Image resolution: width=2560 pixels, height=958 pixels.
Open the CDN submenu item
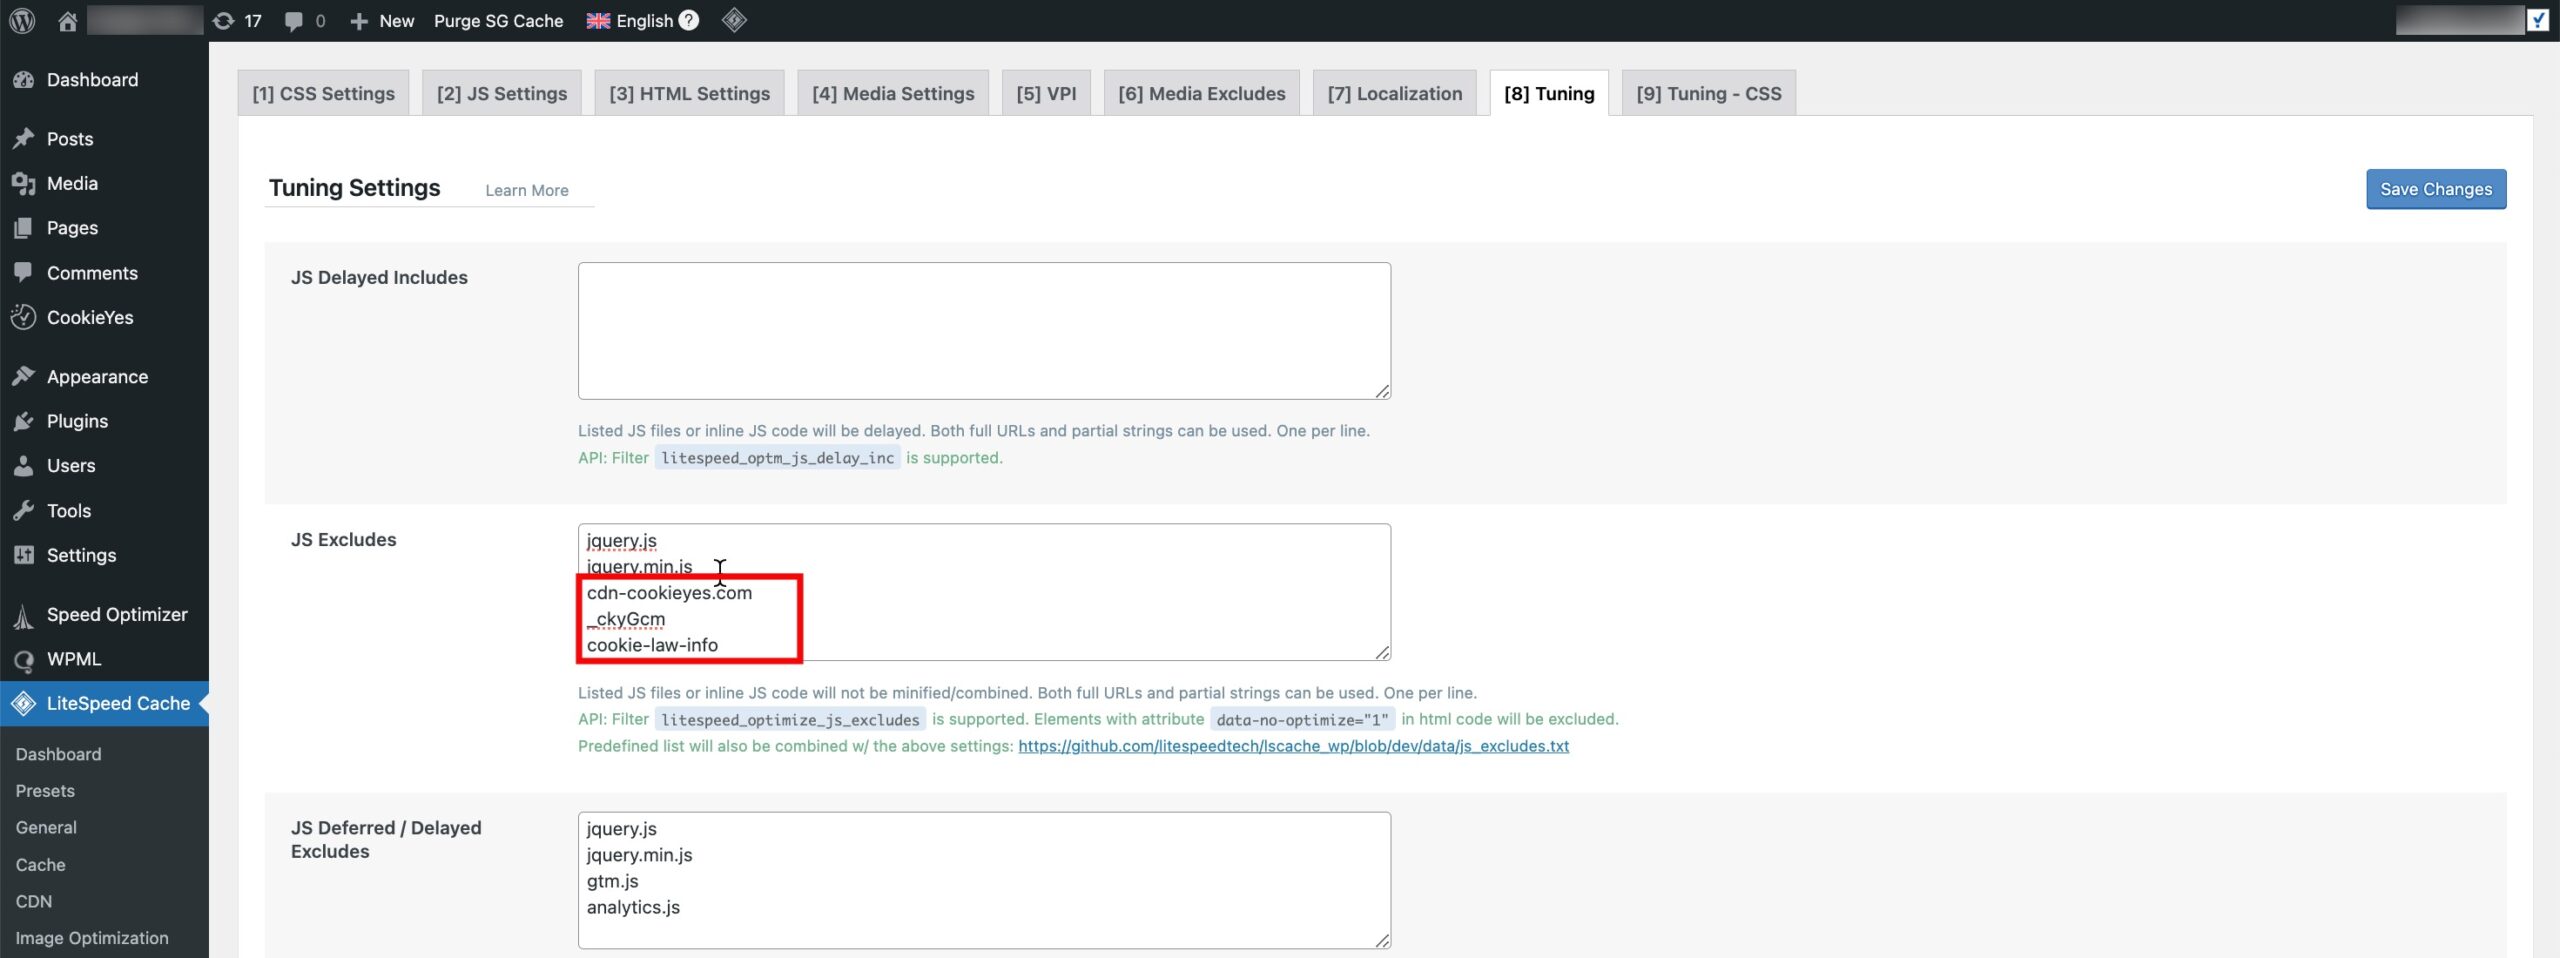(x=33, y=901)
